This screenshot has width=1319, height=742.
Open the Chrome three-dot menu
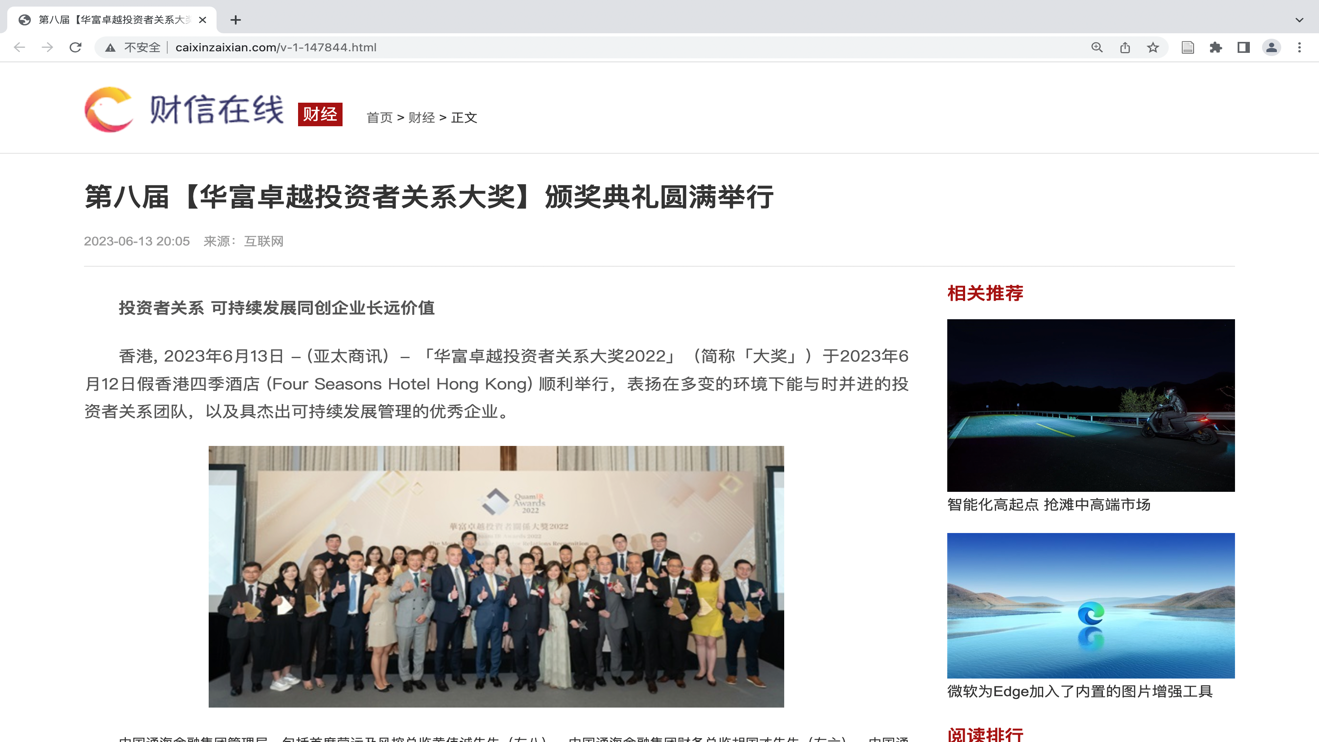coord(1300,47)
